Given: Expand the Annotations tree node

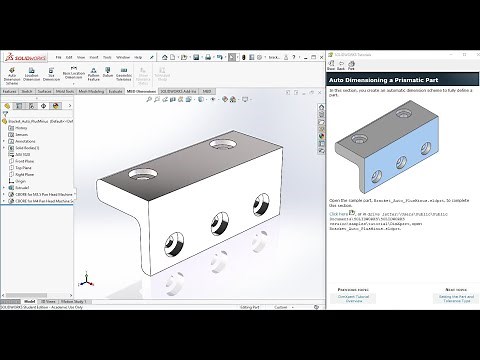Looking at the screenshot, I should pos(4,141).
